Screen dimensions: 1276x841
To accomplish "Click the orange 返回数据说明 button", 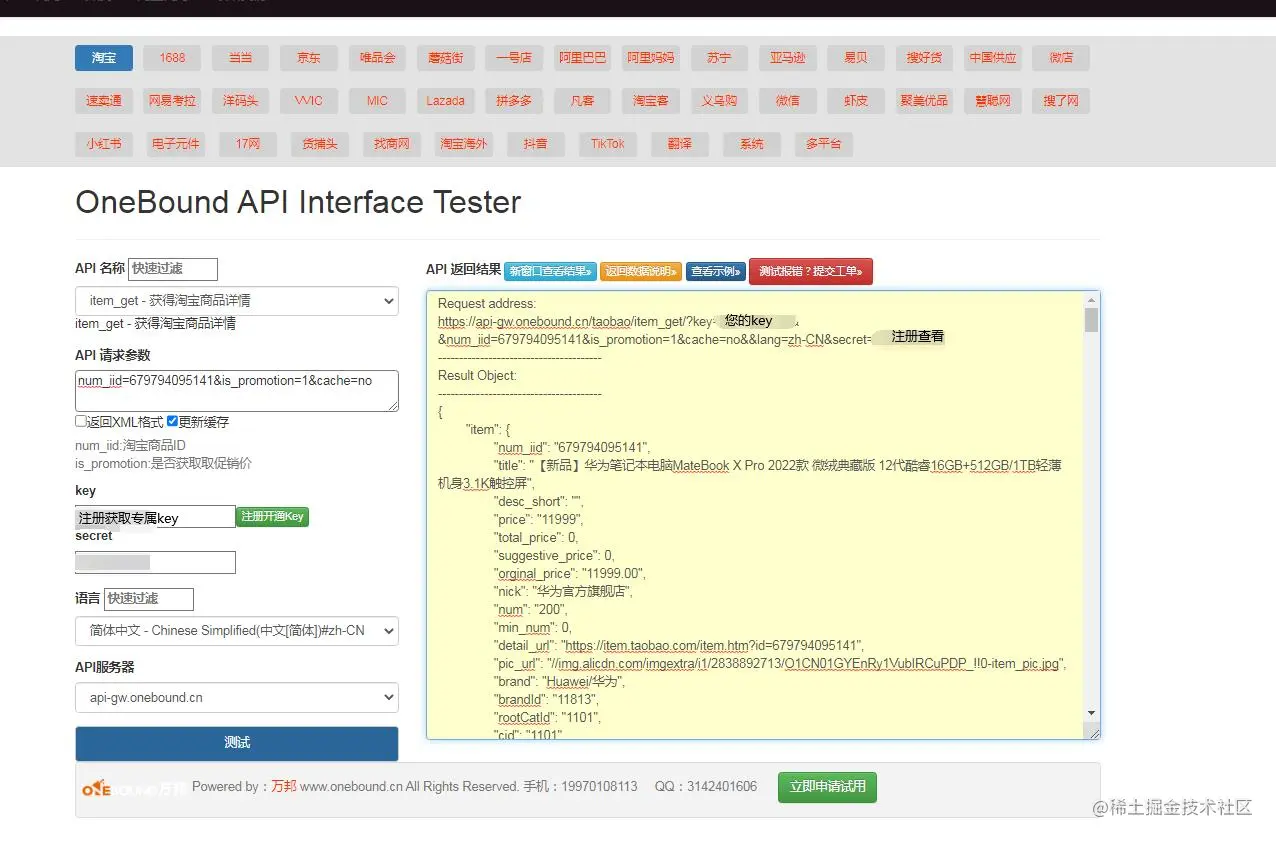I will (x=641, y=271).
